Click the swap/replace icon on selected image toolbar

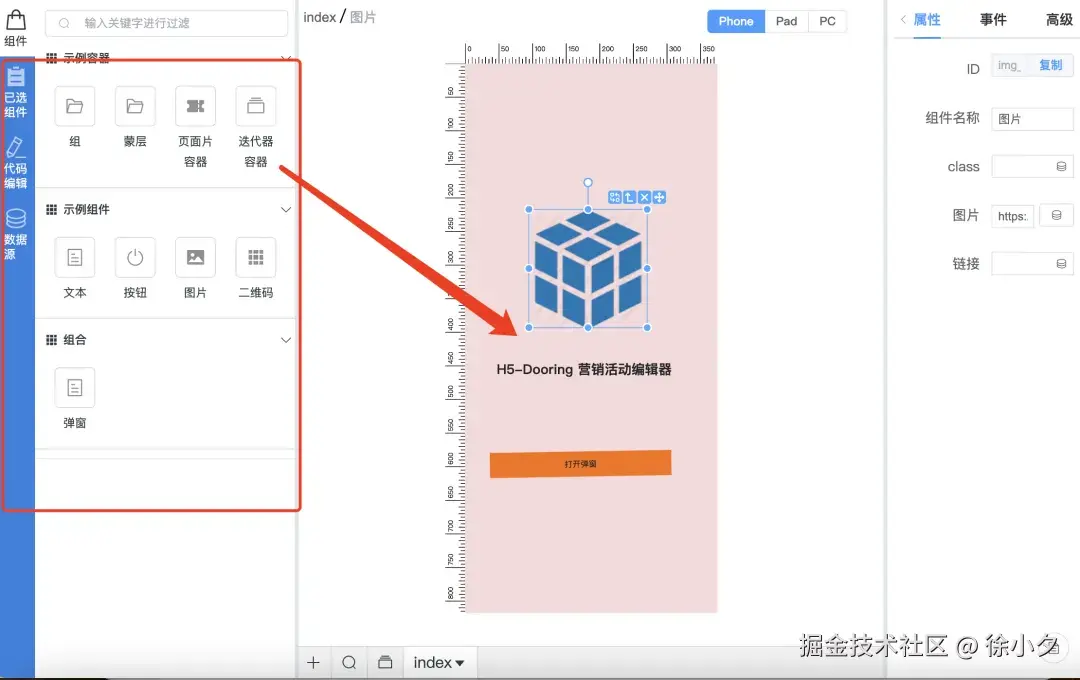[x=614, y=198]
